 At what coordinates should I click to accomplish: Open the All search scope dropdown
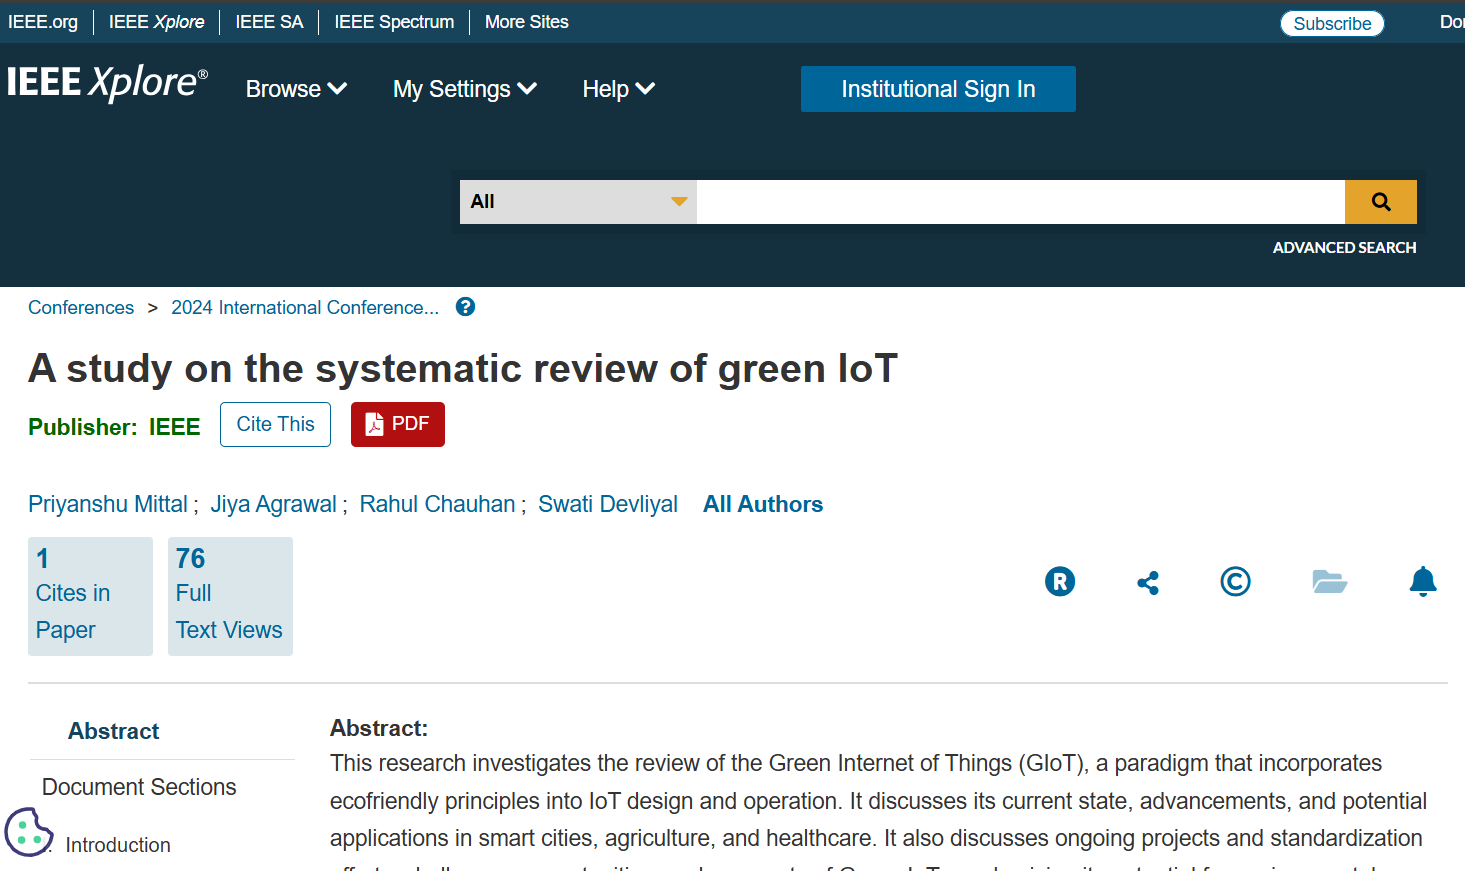click(578, 202)
